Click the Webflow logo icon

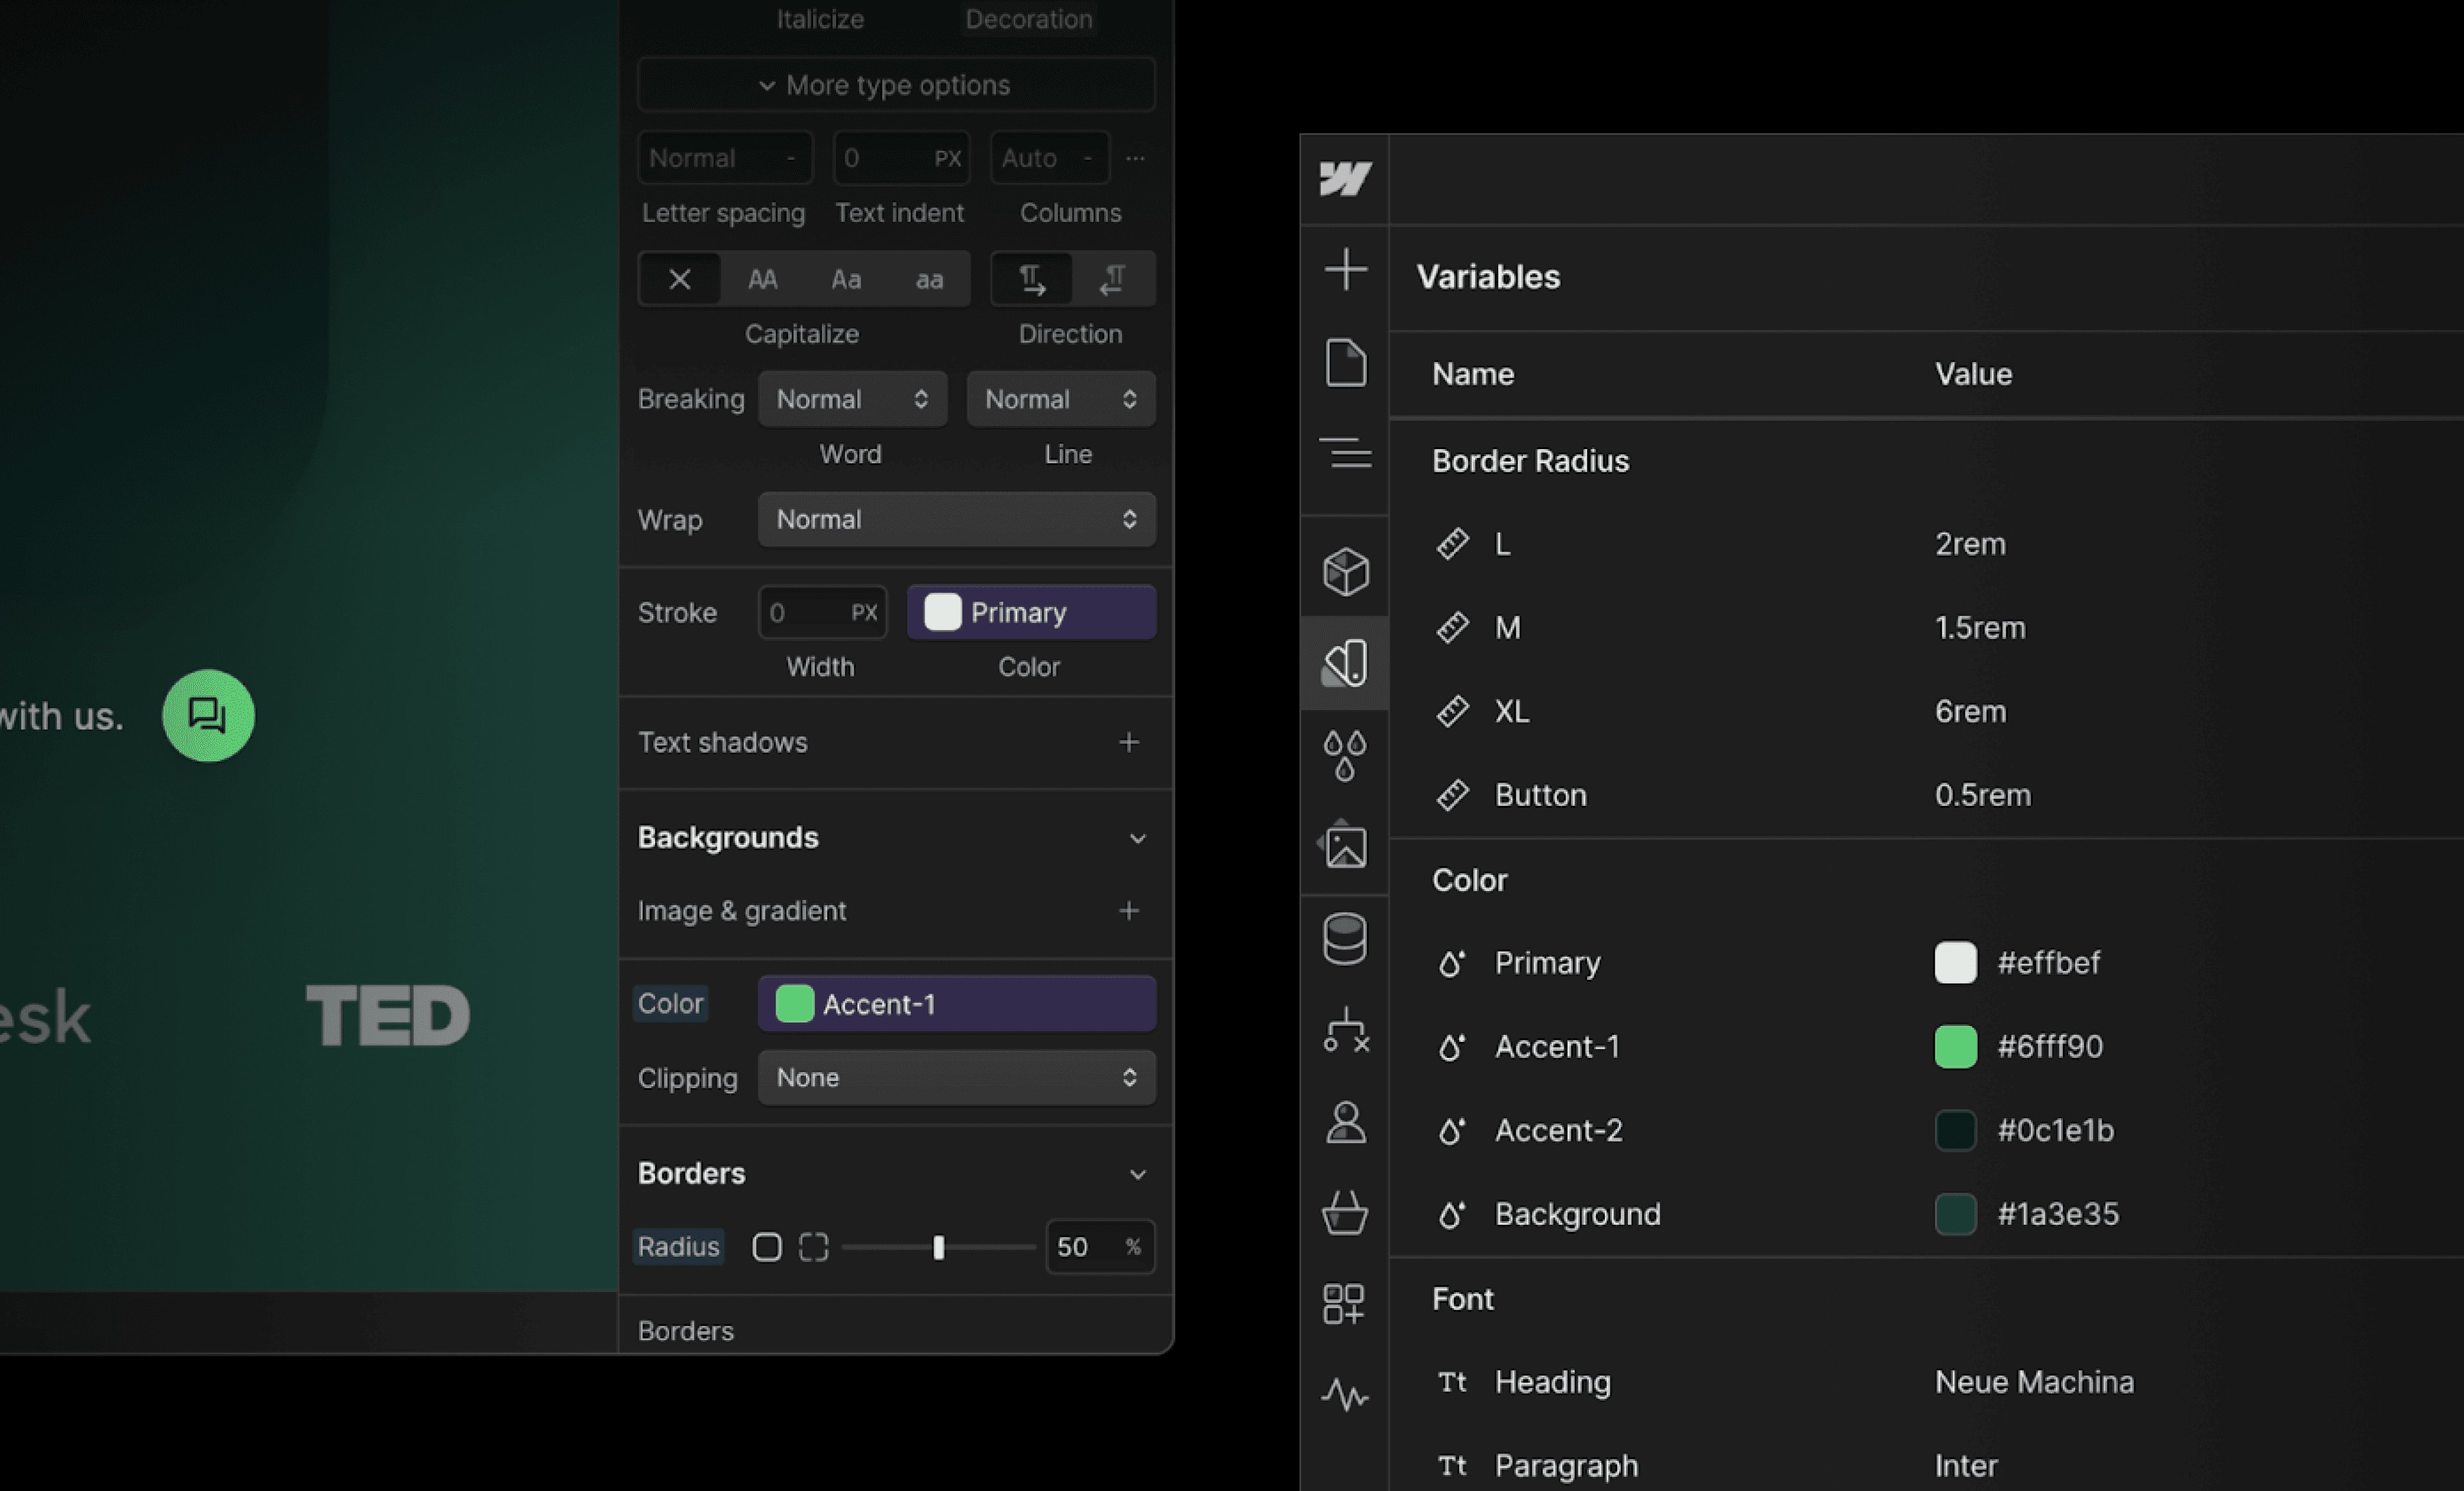pyautogui.click(x=1345, y=179)
